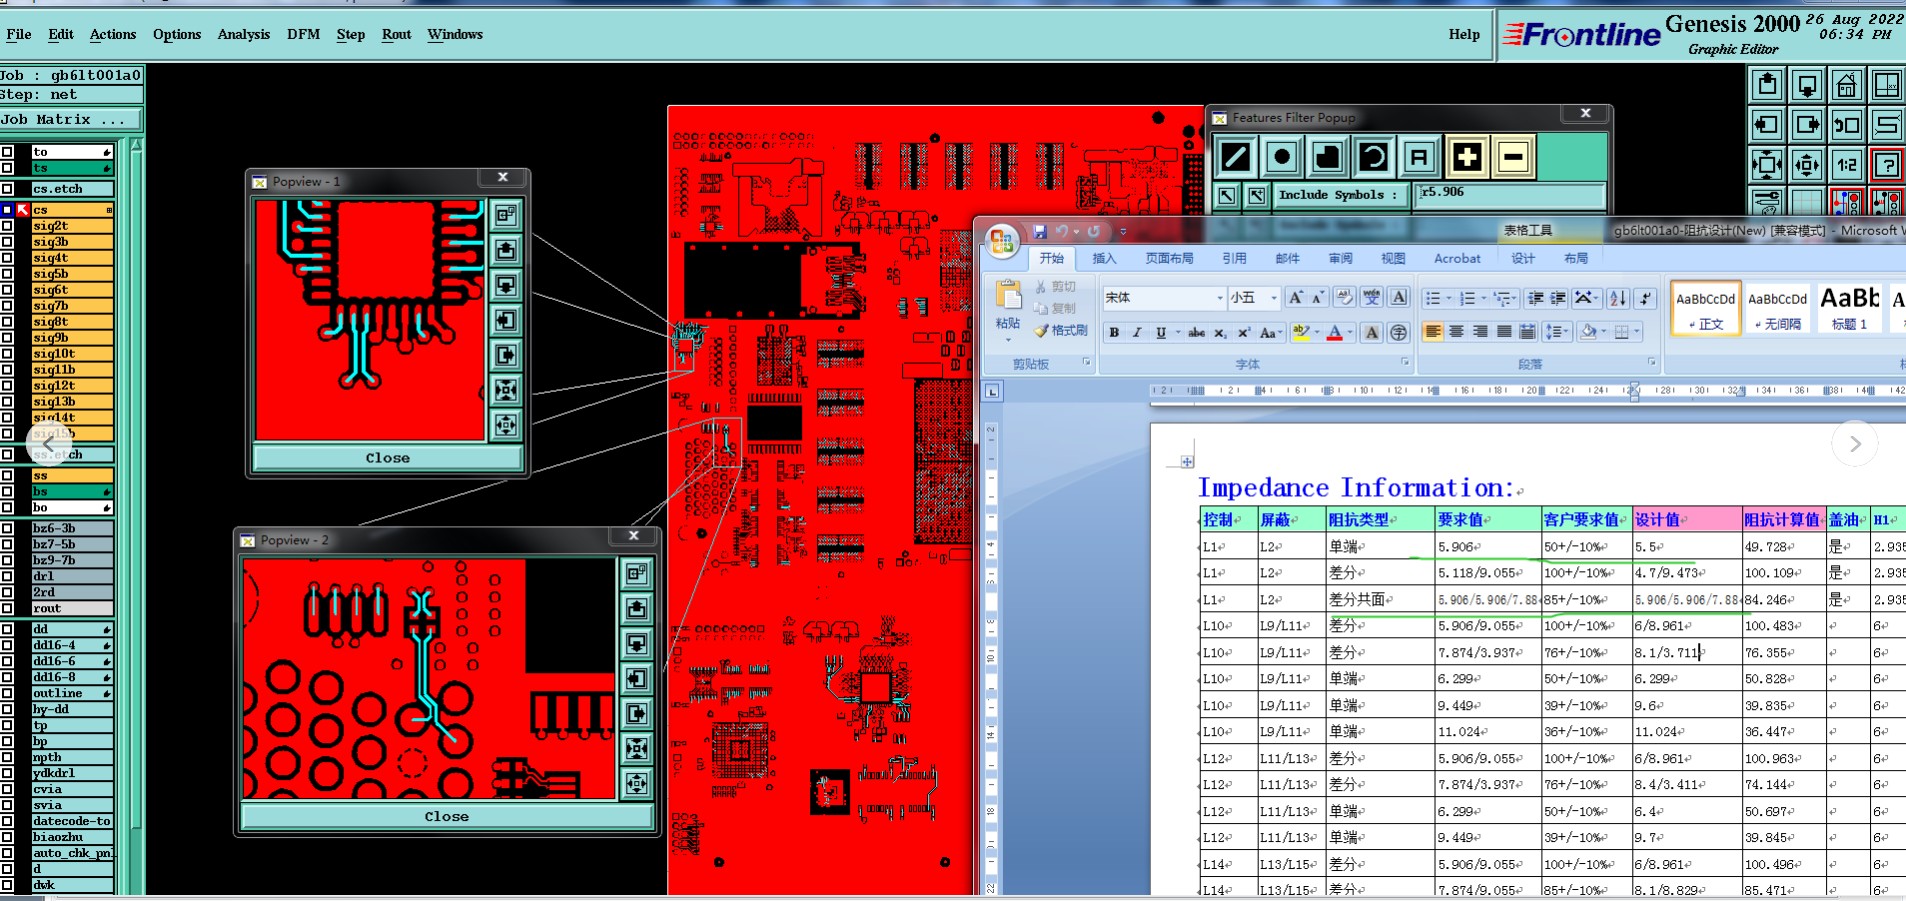Click the undo-box icon in Genesis toolbar
The width and height of the screenshot is (1906, 901).
pyautogui.click(x=1846, y=125)
